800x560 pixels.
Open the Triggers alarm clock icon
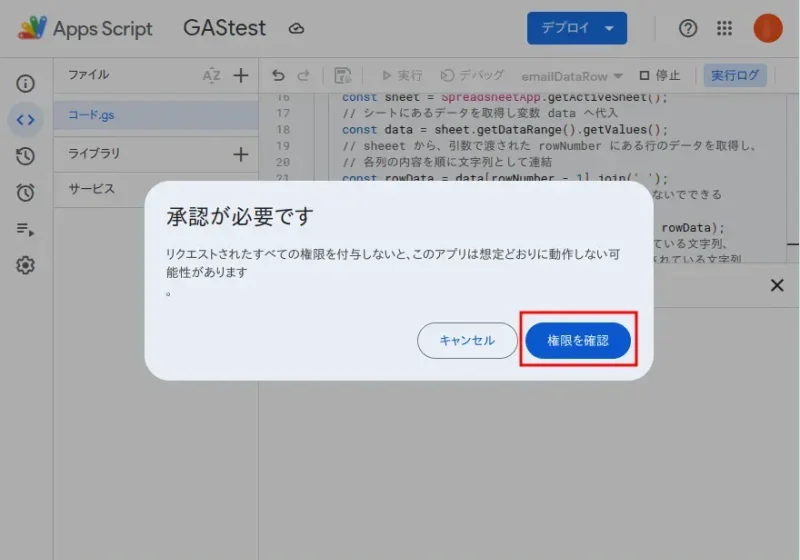click(25, 192)
